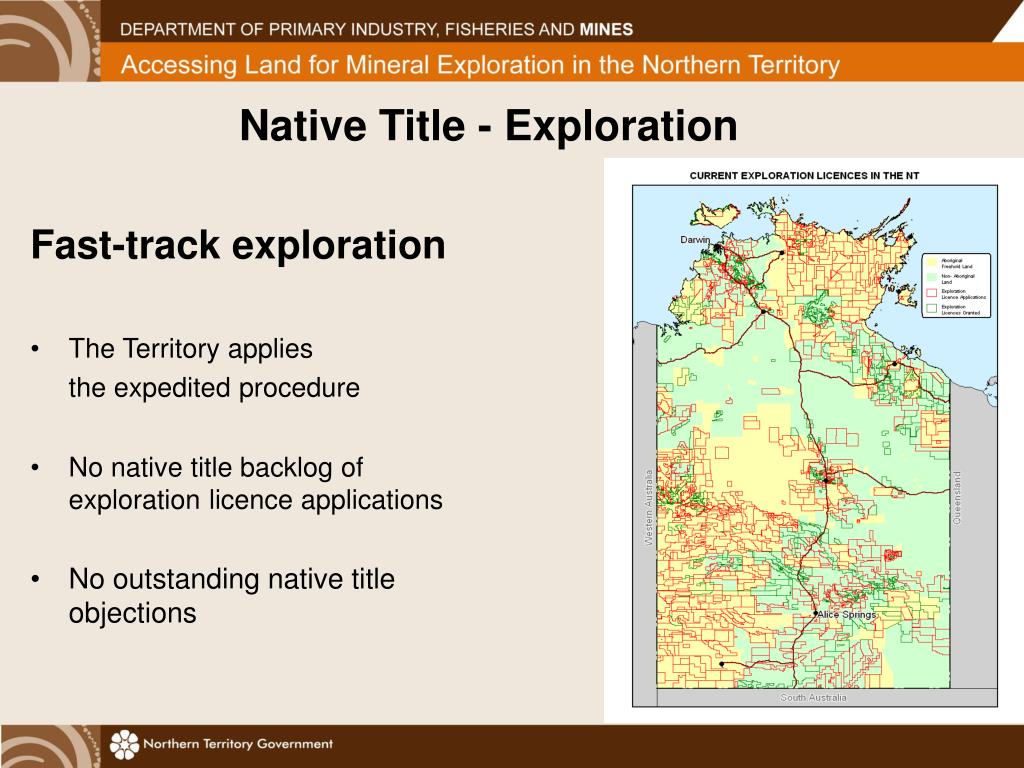The width and height of the screenshot is (1024, 768).
Task: Click the Darwin city marker on the map
Action: tap(718, 248)
